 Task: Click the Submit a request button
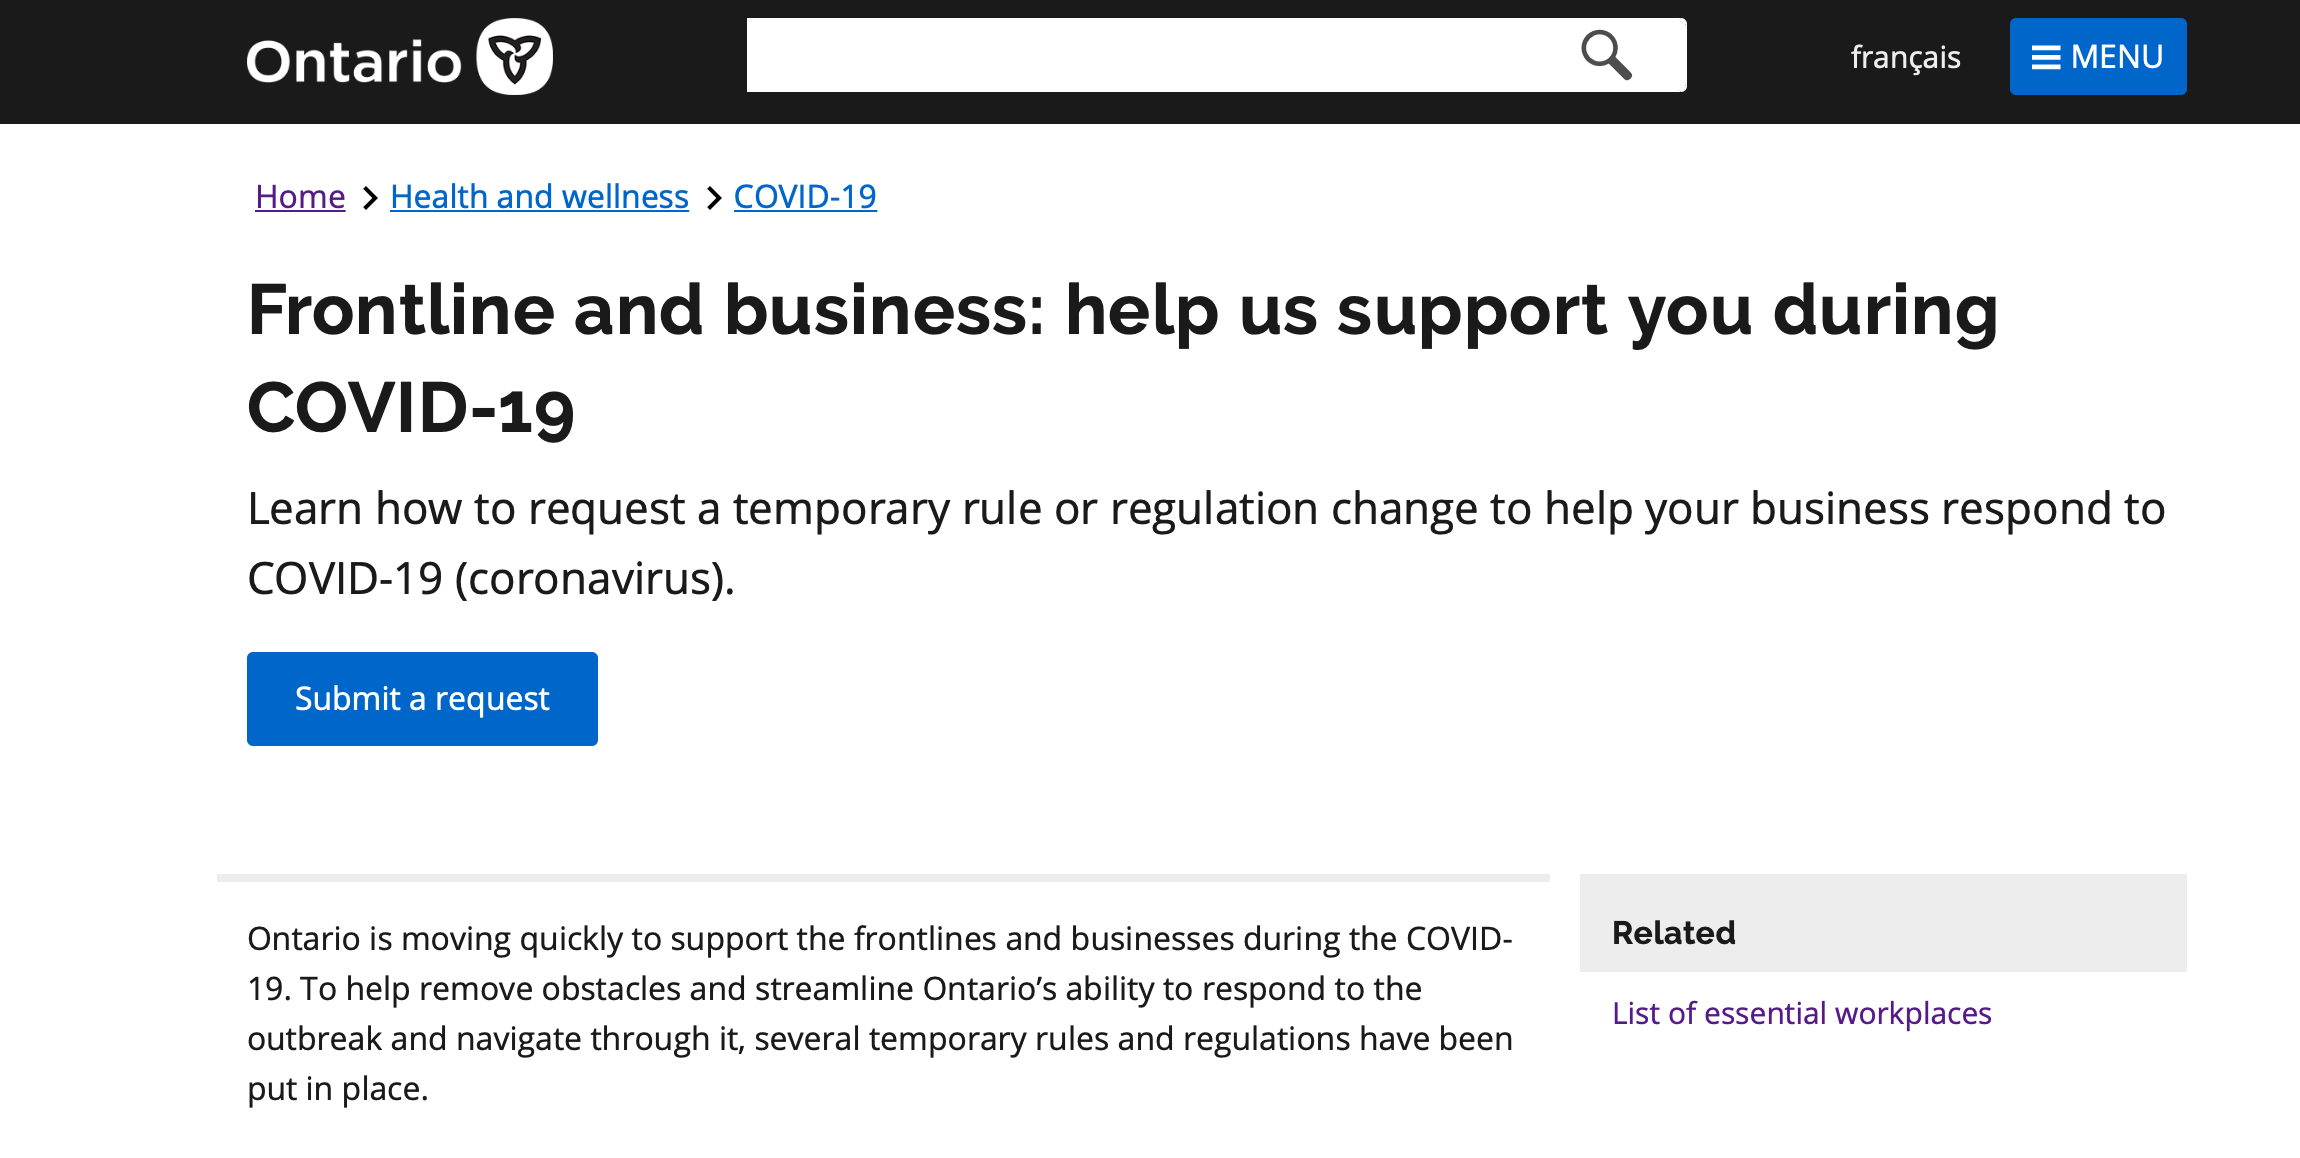(422, 699)
